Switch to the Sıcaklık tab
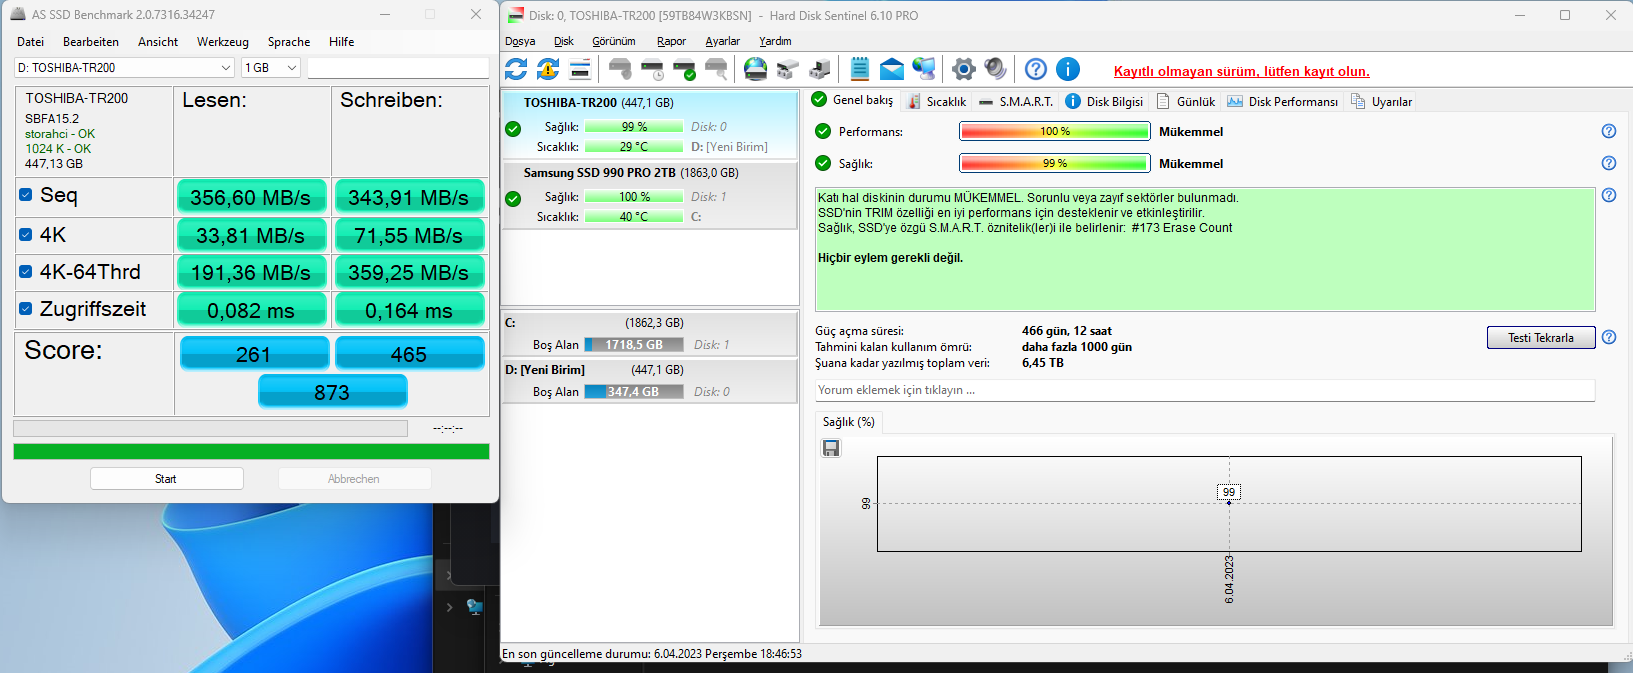Viewport: 1633px width, 673px height. click(x=936, y=101)
